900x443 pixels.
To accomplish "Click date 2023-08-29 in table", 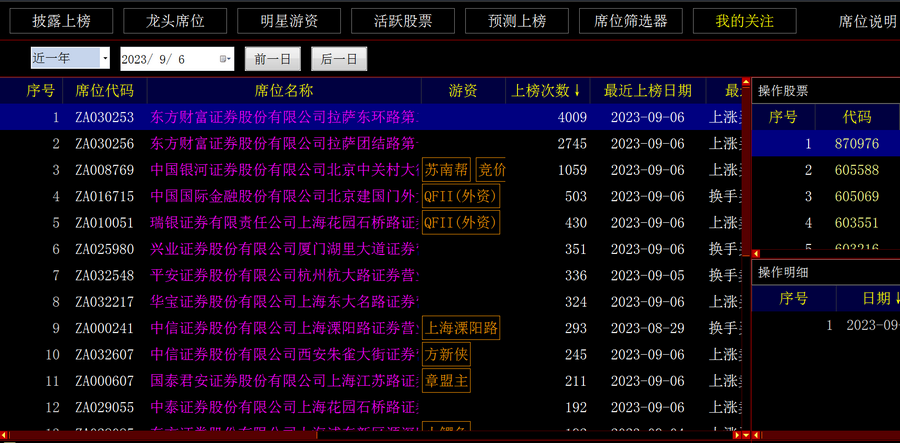I will coord(647,328).
